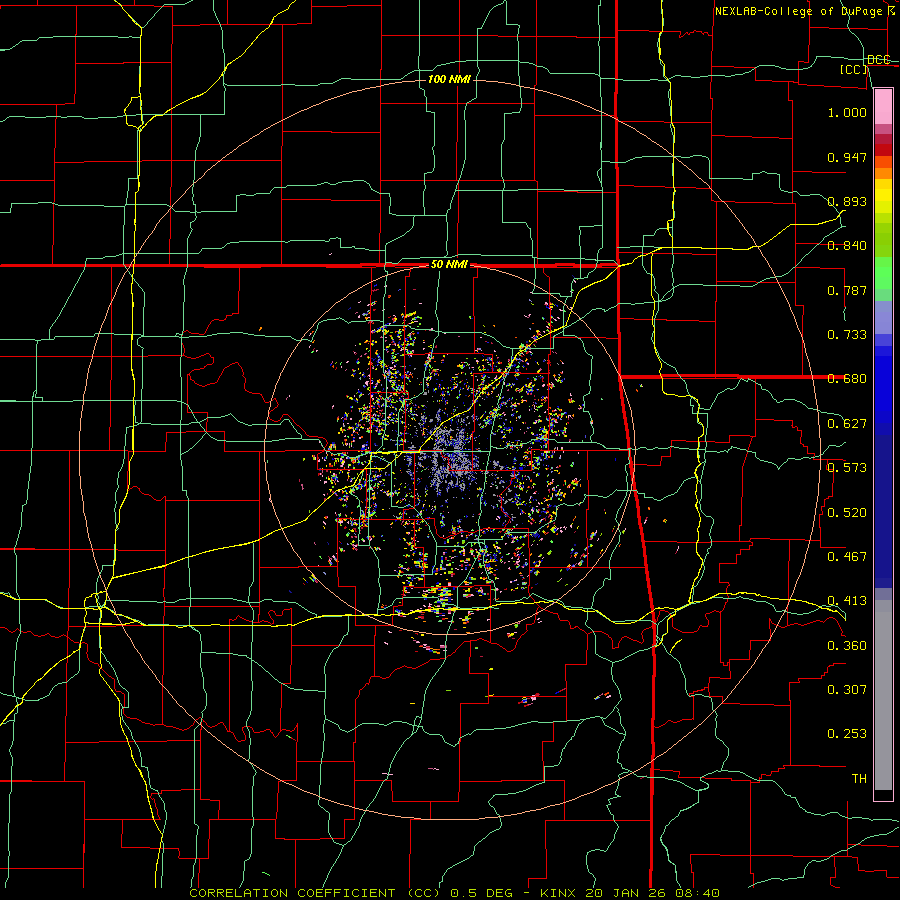Click the CORRELATION COEFFICIENT (CC) product title
Image resolution: width=900 pixels, height=900 pixels.
coord(315,893)
